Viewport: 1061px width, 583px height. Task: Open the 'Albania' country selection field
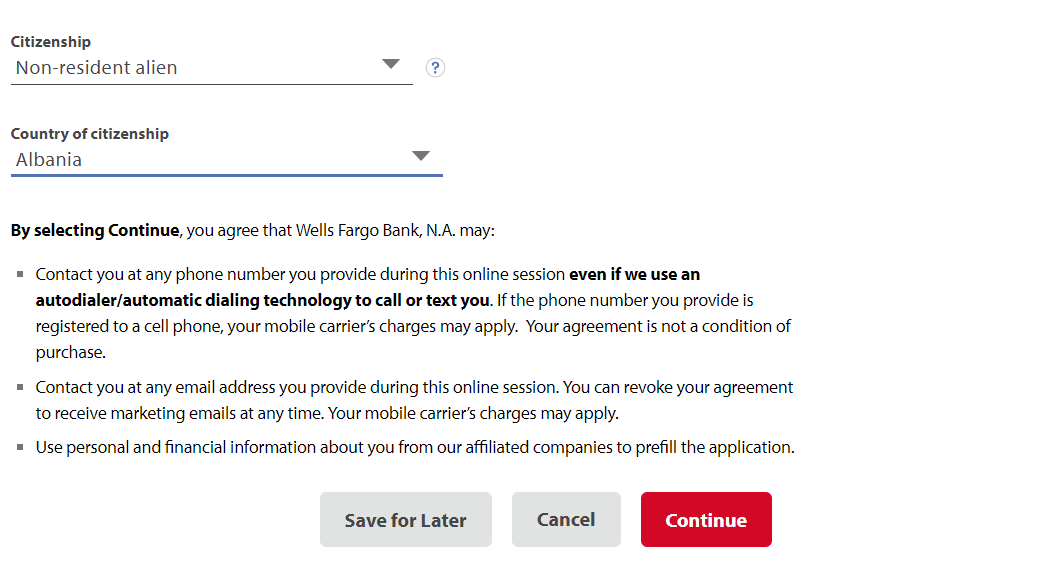tap(227, 160)
